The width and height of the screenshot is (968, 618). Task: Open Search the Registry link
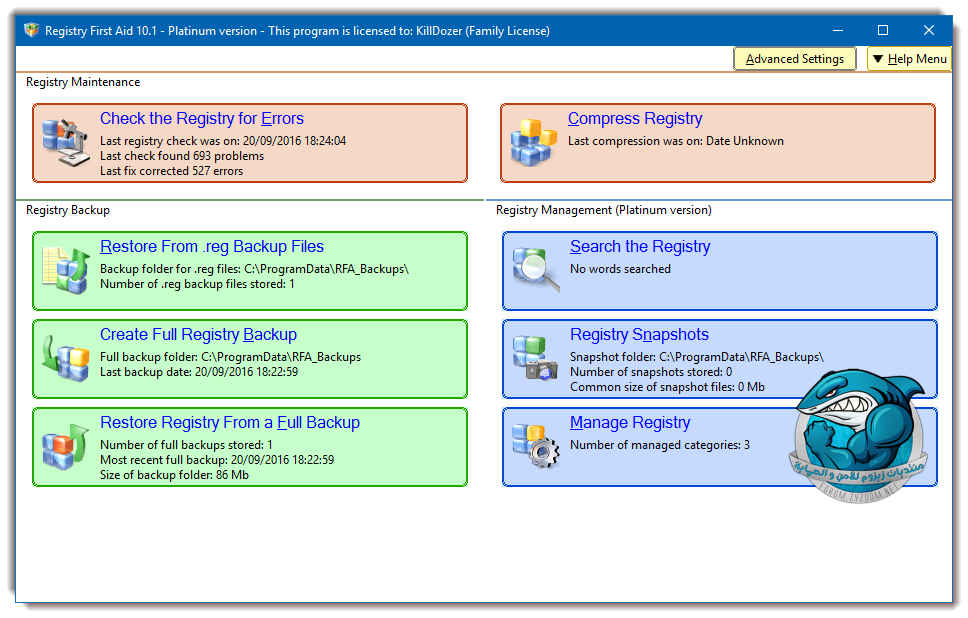(640, 247)
